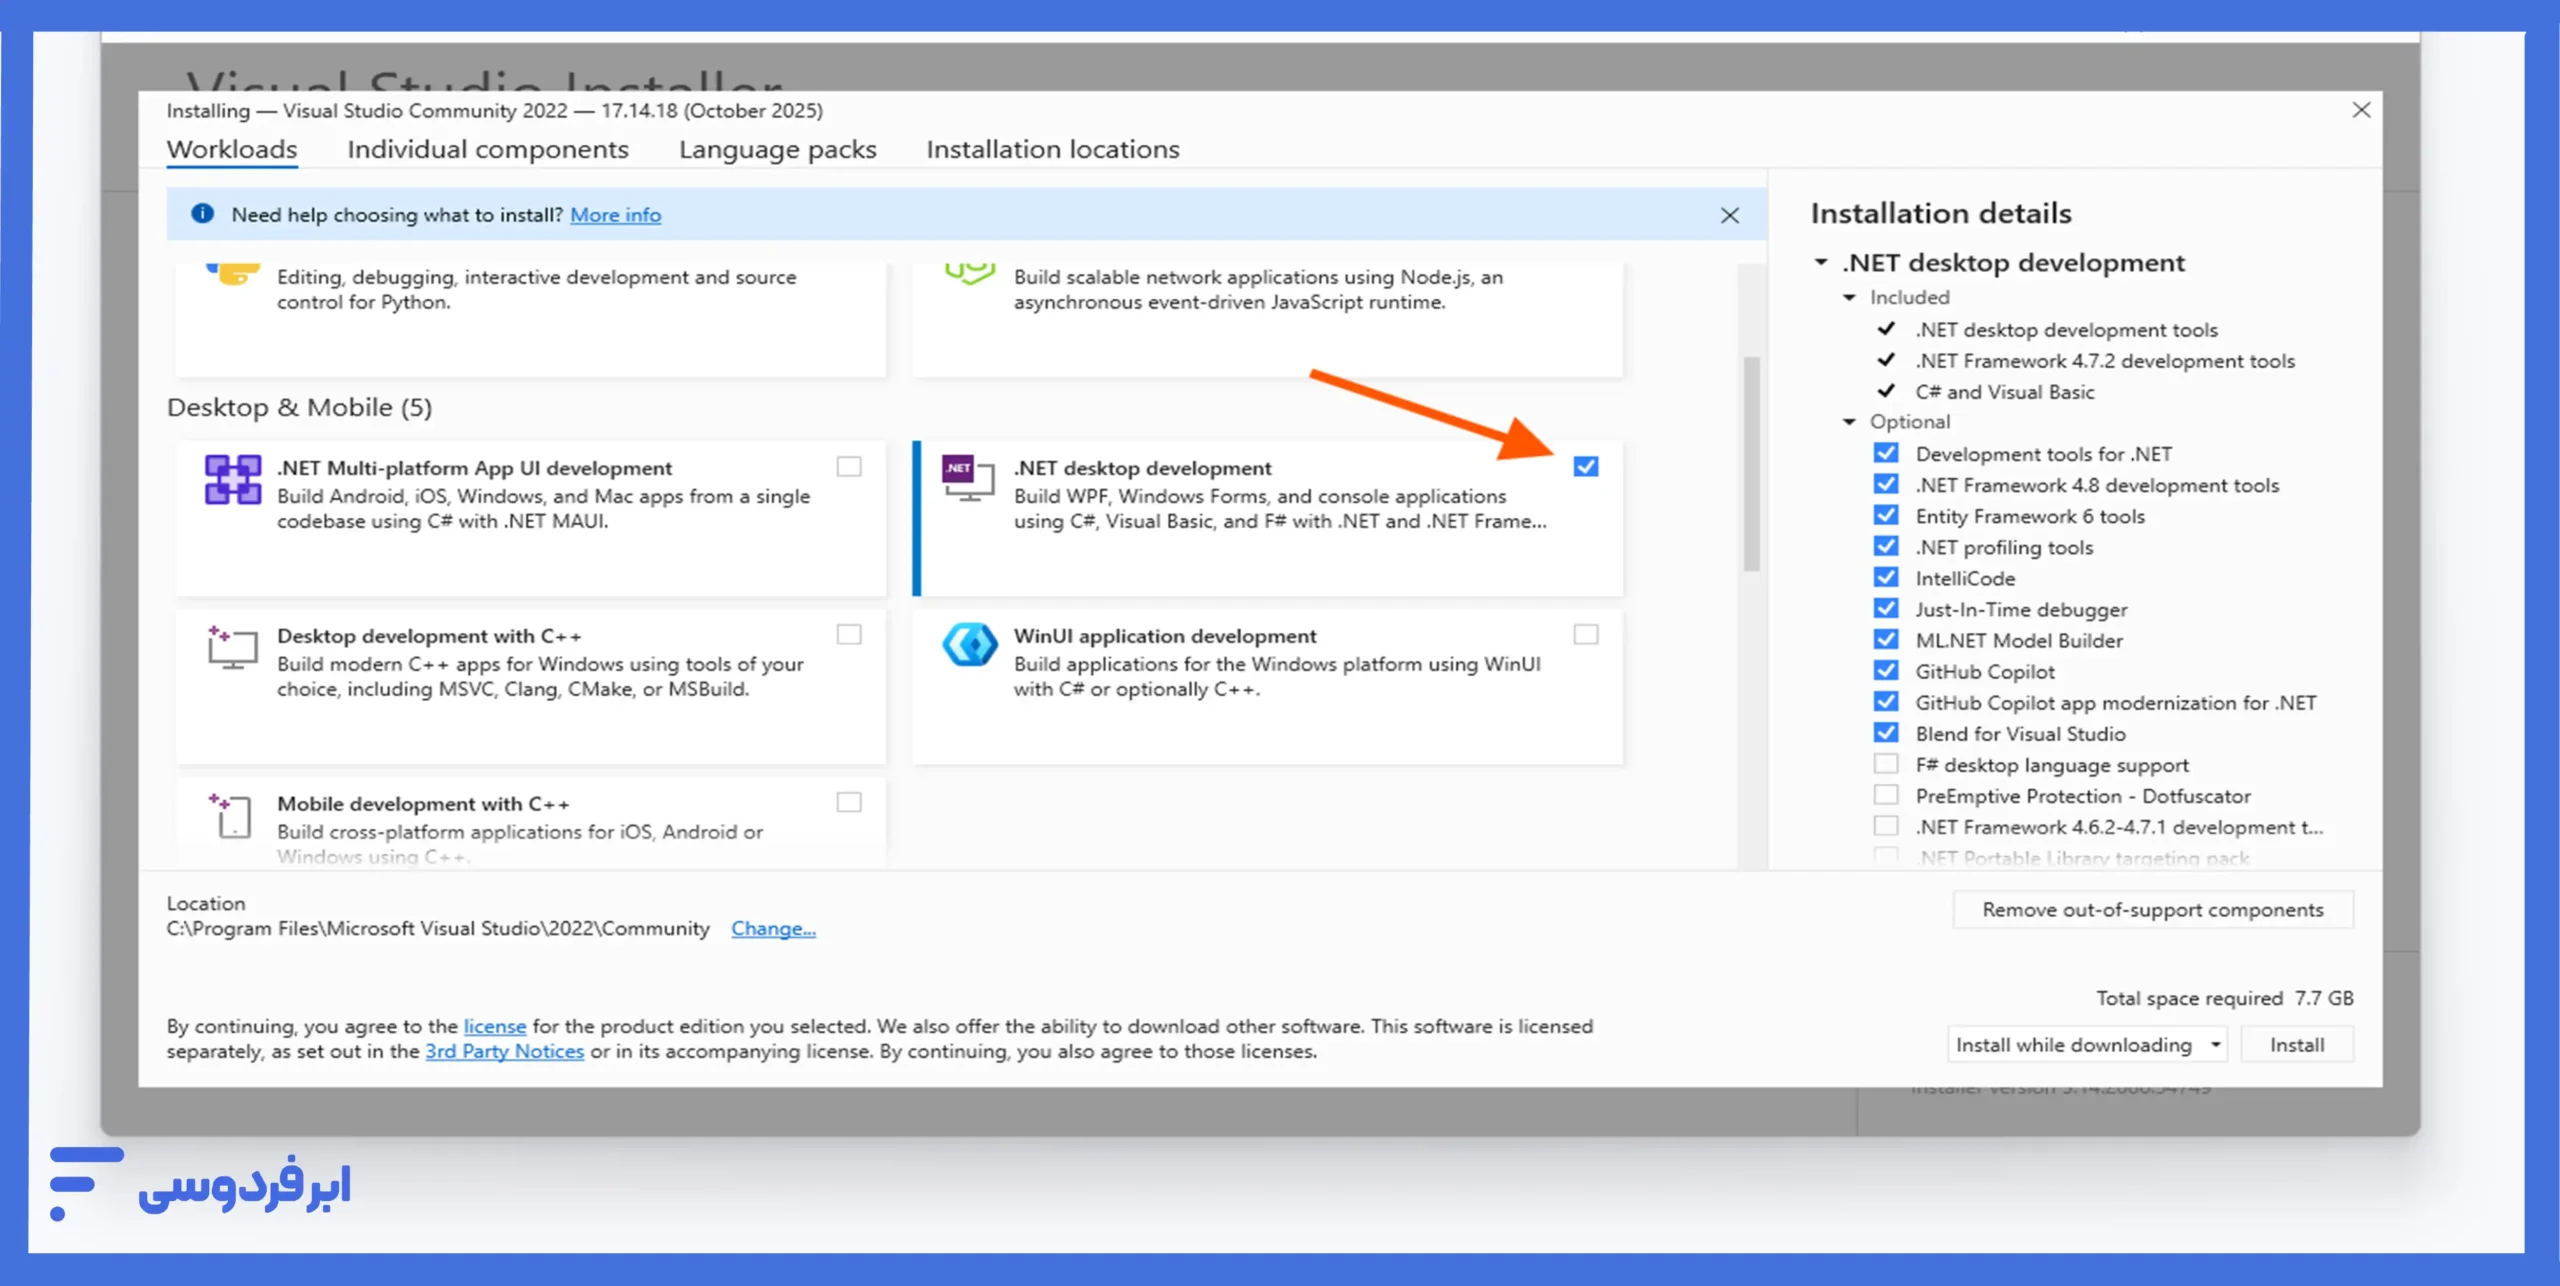Image resolution: width=2560 pixels, height=1286 pixels.
Task: Enable F# desktop language support option
Action: click(x=1886, y=765)
